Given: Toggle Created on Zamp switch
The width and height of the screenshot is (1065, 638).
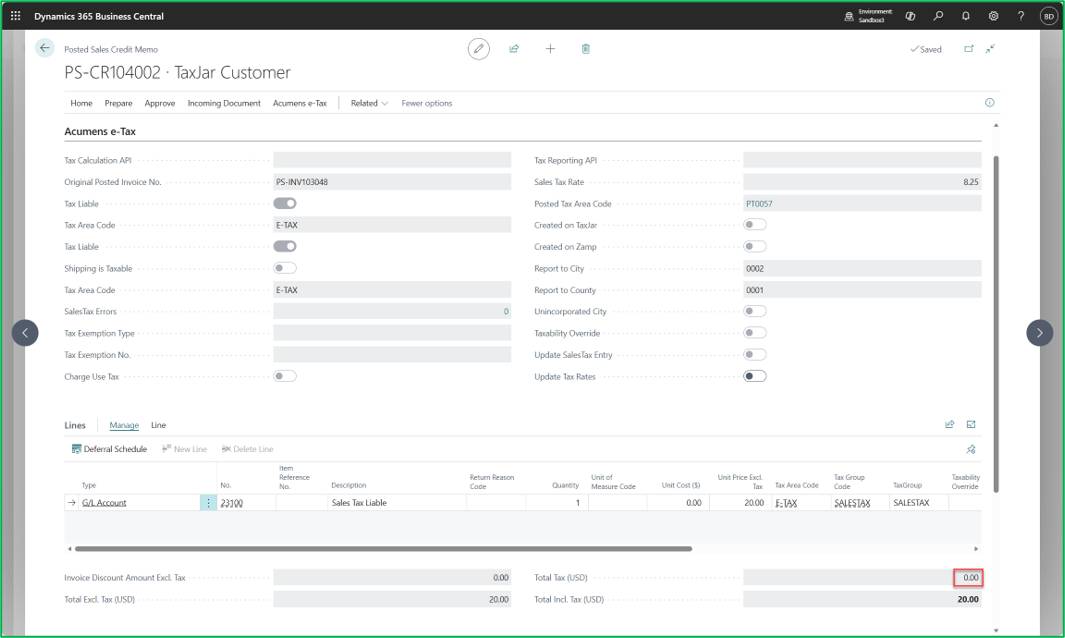Looking at the screenshot, I should pos(755,246).
